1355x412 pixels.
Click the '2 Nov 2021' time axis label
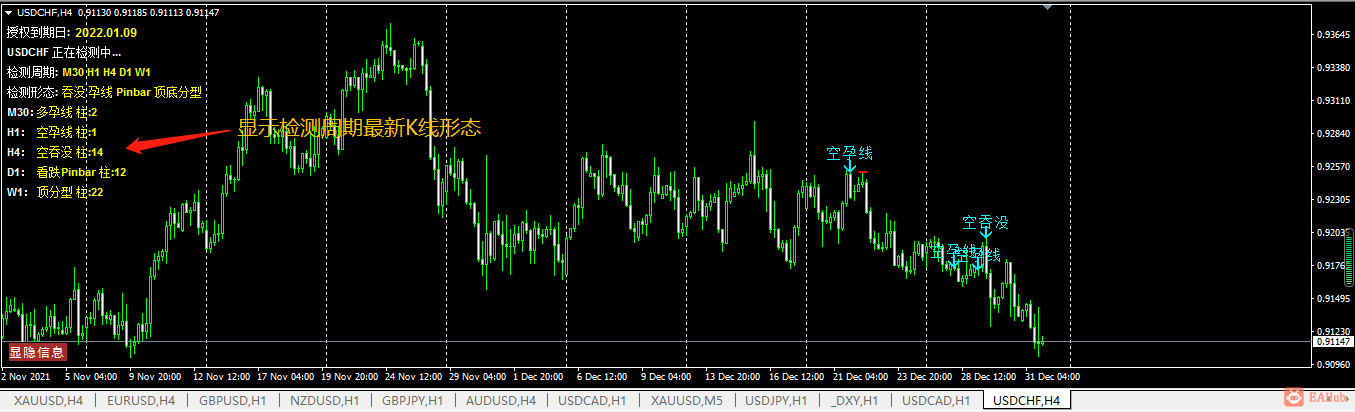point(24,377)
